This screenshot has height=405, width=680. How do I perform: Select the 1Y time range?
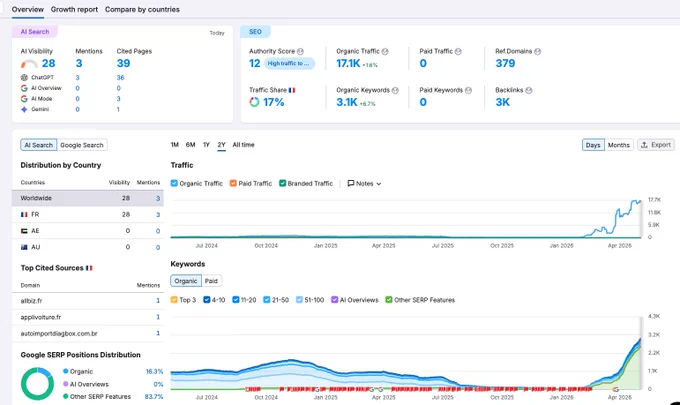tap(206, 145)
